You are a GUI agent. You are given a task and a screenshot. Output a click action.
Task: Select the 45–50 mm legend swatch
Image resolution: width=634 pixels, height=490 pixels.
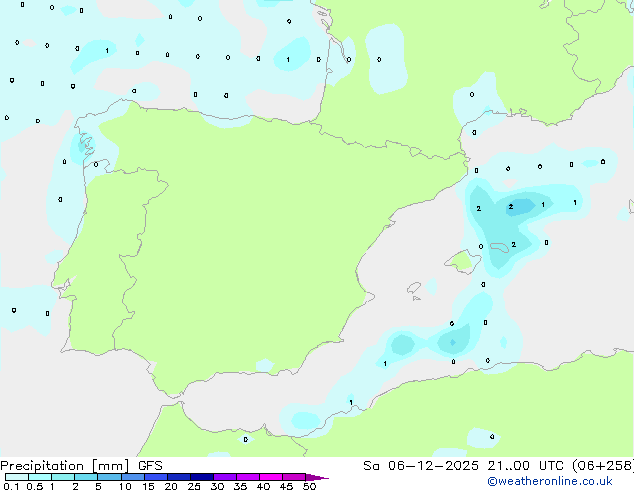click(294, 477)
